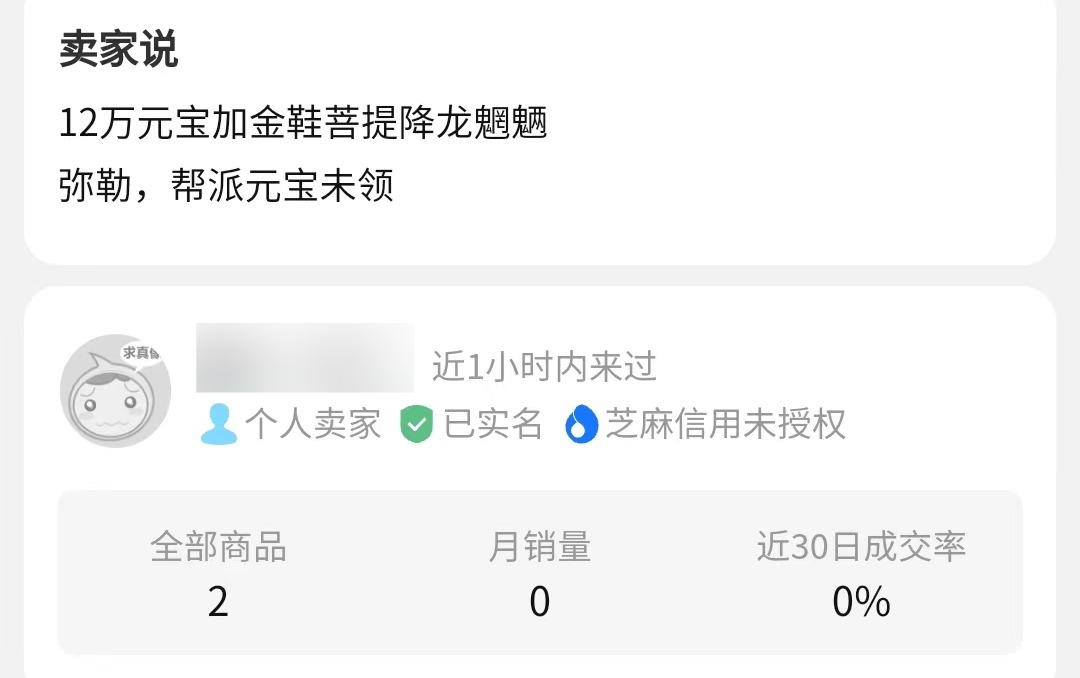The width and height of the screenshot is (1080, 678).
Task: Tap the 卖家说 section heading
Action: (x=118, y=50)
